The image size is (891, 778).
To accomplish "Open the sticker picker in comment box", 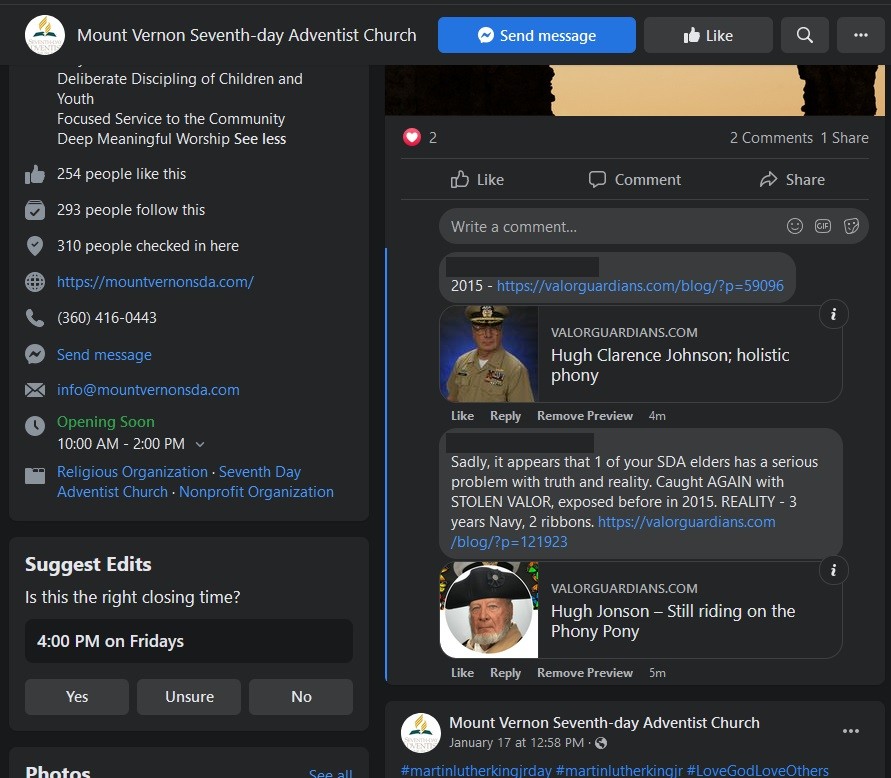I will point(852,226).
